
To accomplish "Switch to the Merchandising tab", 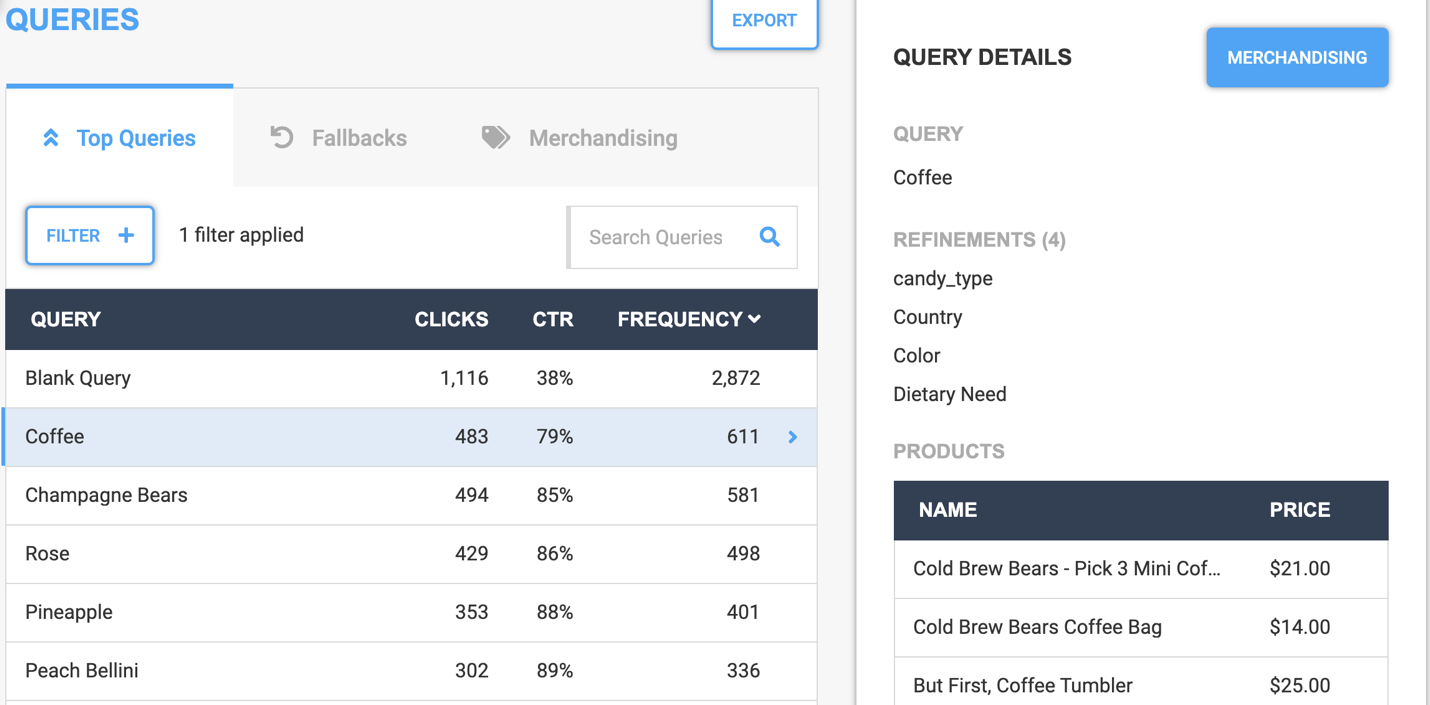I will click(x=580, y=138).
